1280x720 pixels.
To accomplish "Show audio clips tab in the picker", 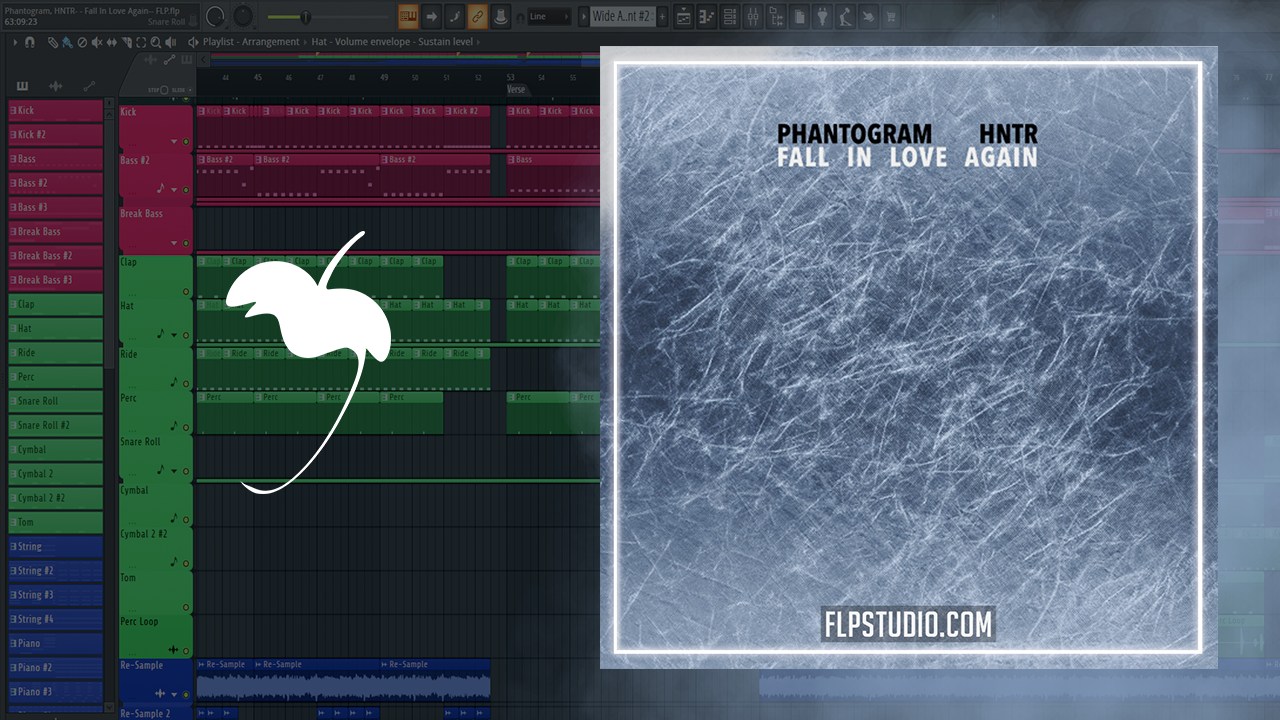I will pyautogui.click(x=56, y=87).
